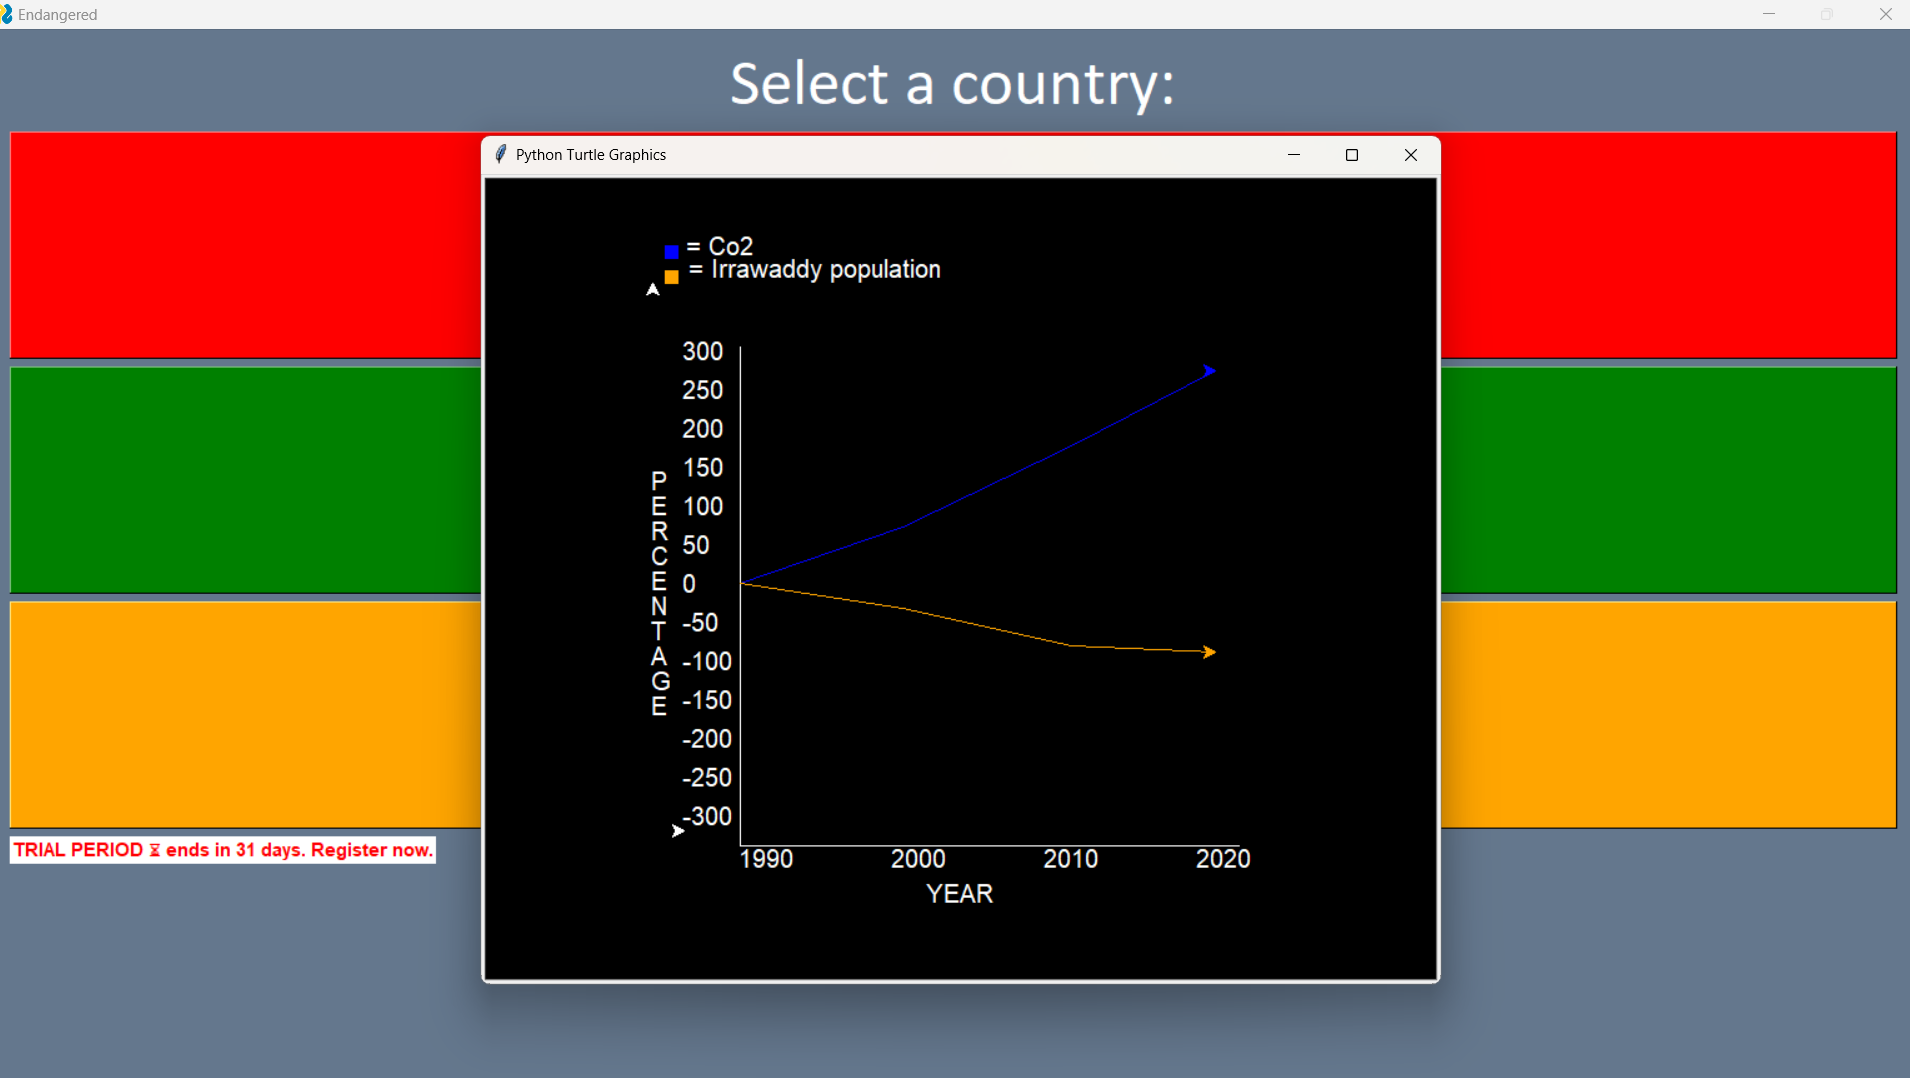This screenshot has height=1078, width=1910.
Task: Click the YEAR axis label
Action: (958, 893)
